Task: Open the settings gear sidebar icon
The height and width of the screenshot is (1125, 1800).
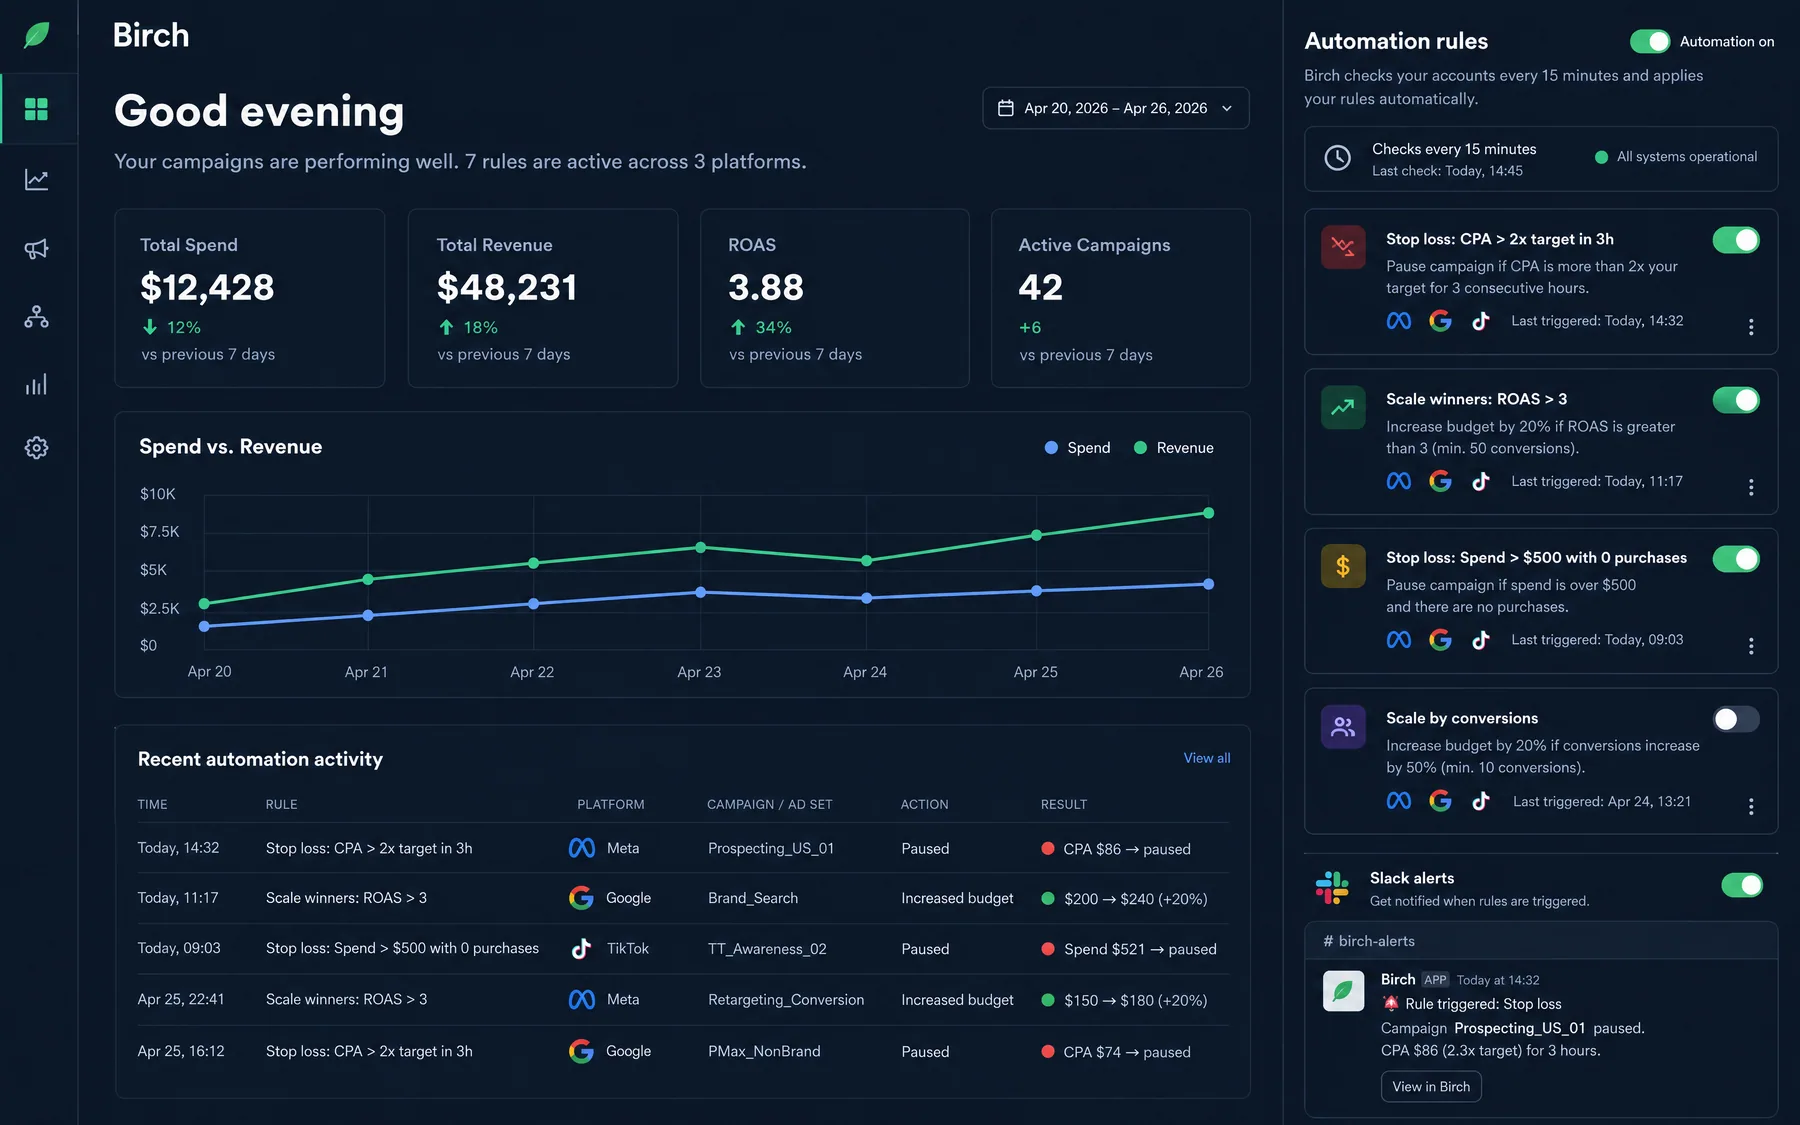Action: [37, 447]
